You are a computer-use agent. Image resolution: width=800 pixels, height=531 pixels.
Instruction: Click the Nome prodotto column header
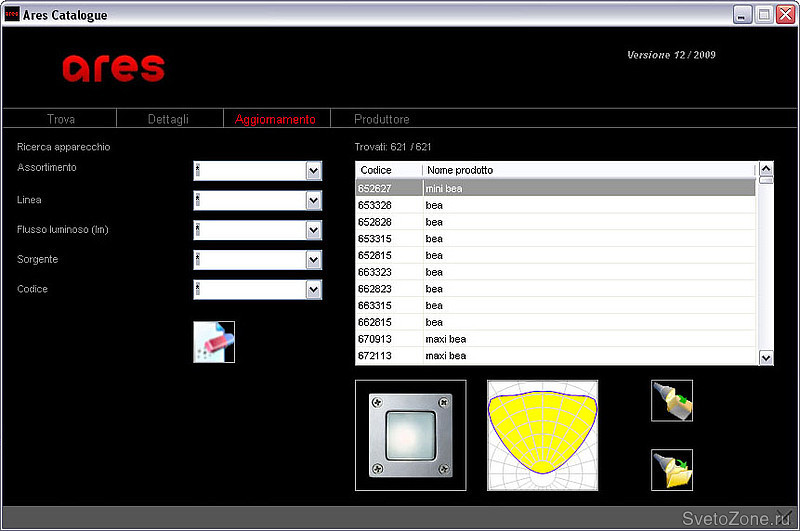(x=588, y=170)
